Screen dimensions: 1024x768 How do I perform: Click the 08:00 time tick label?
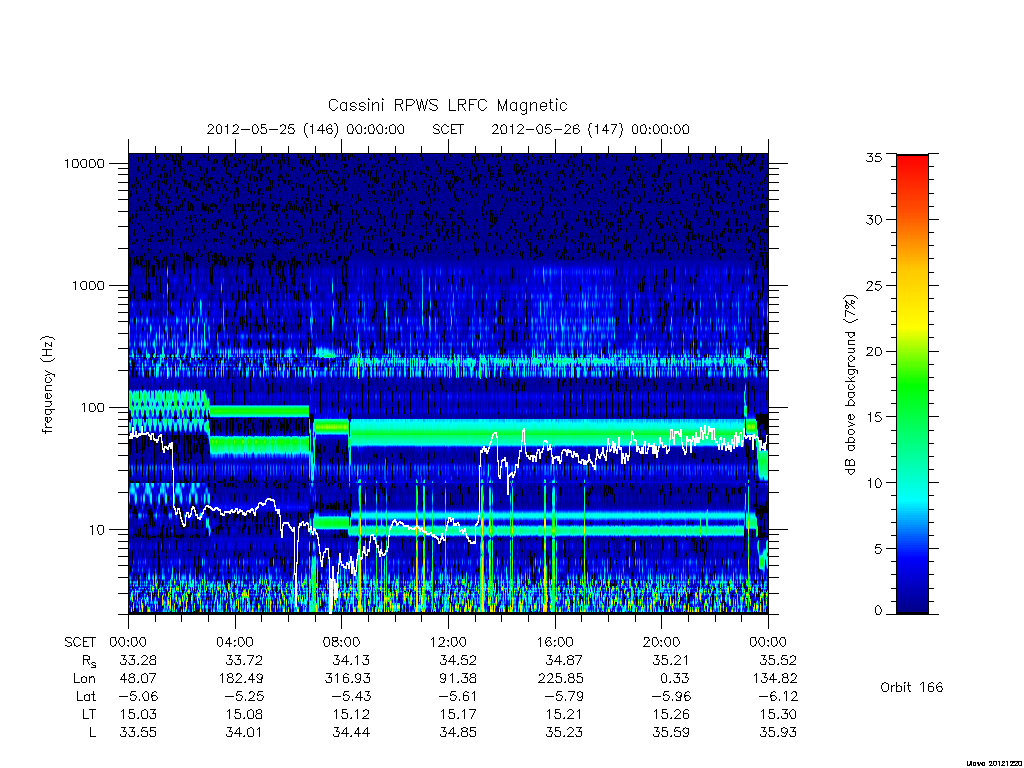[342, 643]
